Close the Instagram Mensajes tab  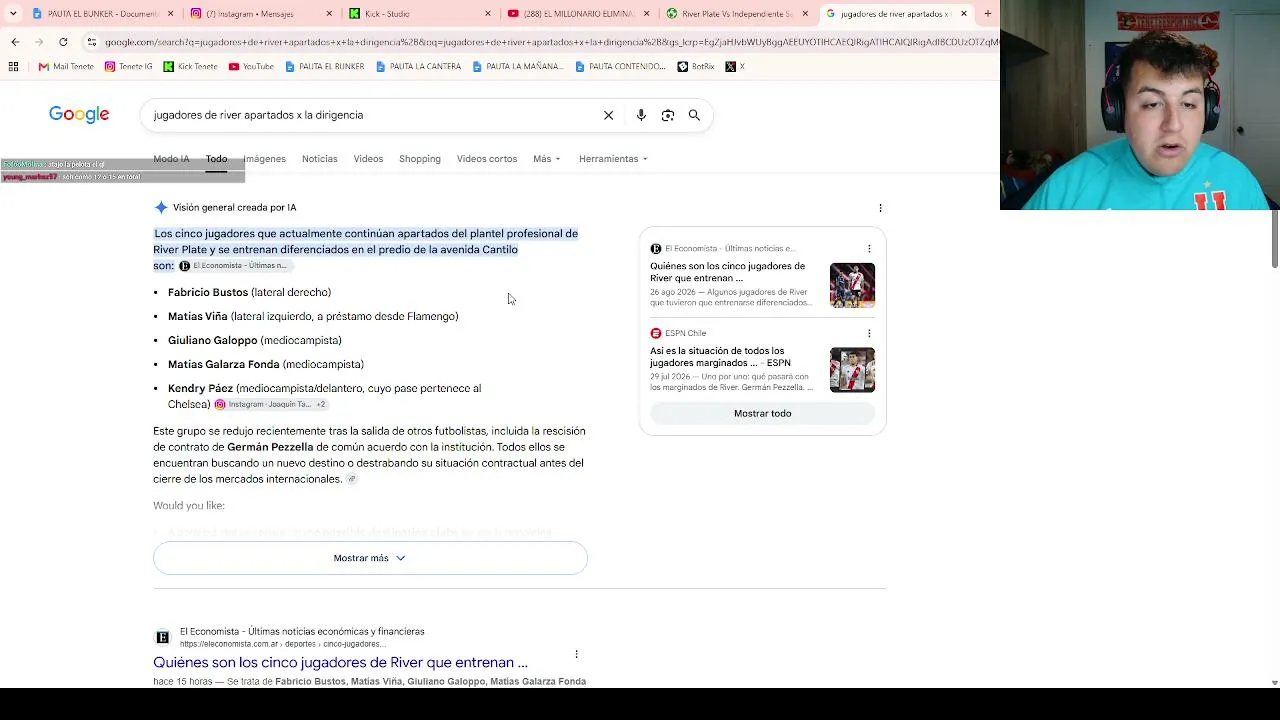[x=330, y=14]
